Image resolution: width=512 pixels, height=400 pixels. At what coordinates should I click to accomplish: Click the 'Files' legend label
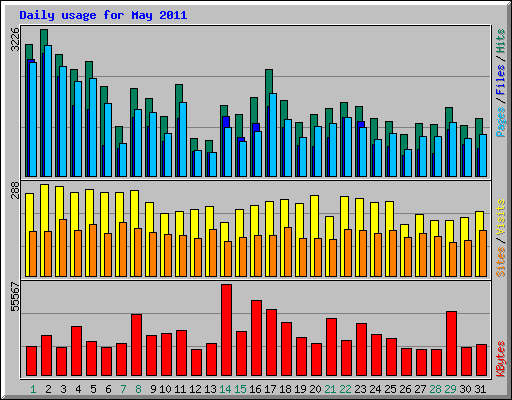click(500, 80)
